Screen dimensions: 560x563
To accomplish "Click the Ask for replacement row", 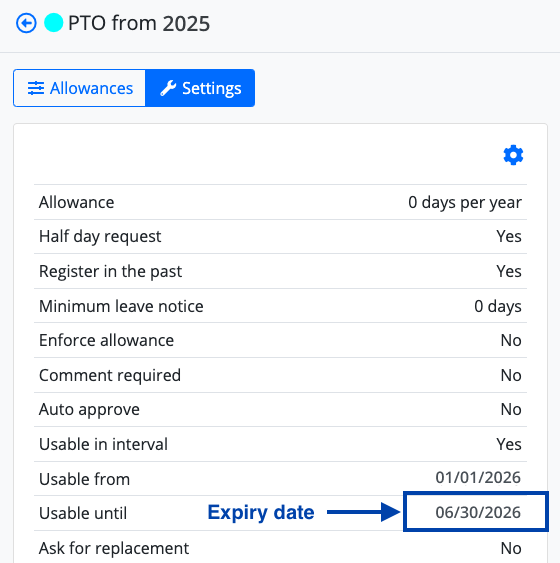I will [280, 548].
